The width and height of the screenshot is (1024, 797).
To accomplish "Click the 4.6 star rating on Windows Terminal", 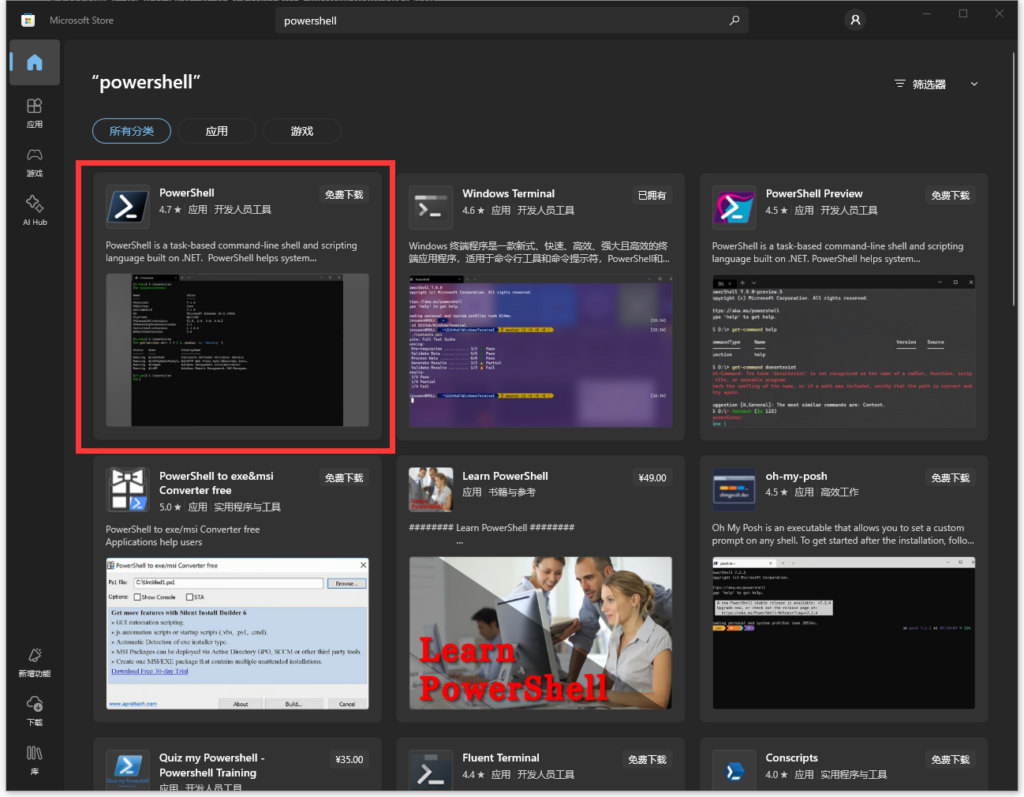I will (473, 210).
